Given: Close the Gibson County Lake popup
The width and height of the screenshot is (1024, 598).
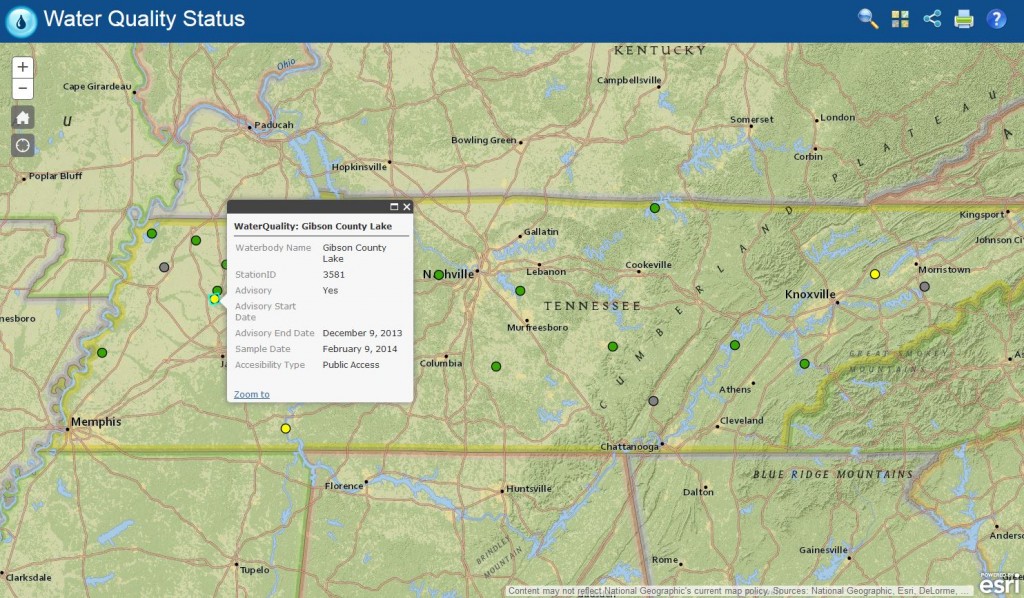Looking at the screenshot, I should tap(407, 207).
